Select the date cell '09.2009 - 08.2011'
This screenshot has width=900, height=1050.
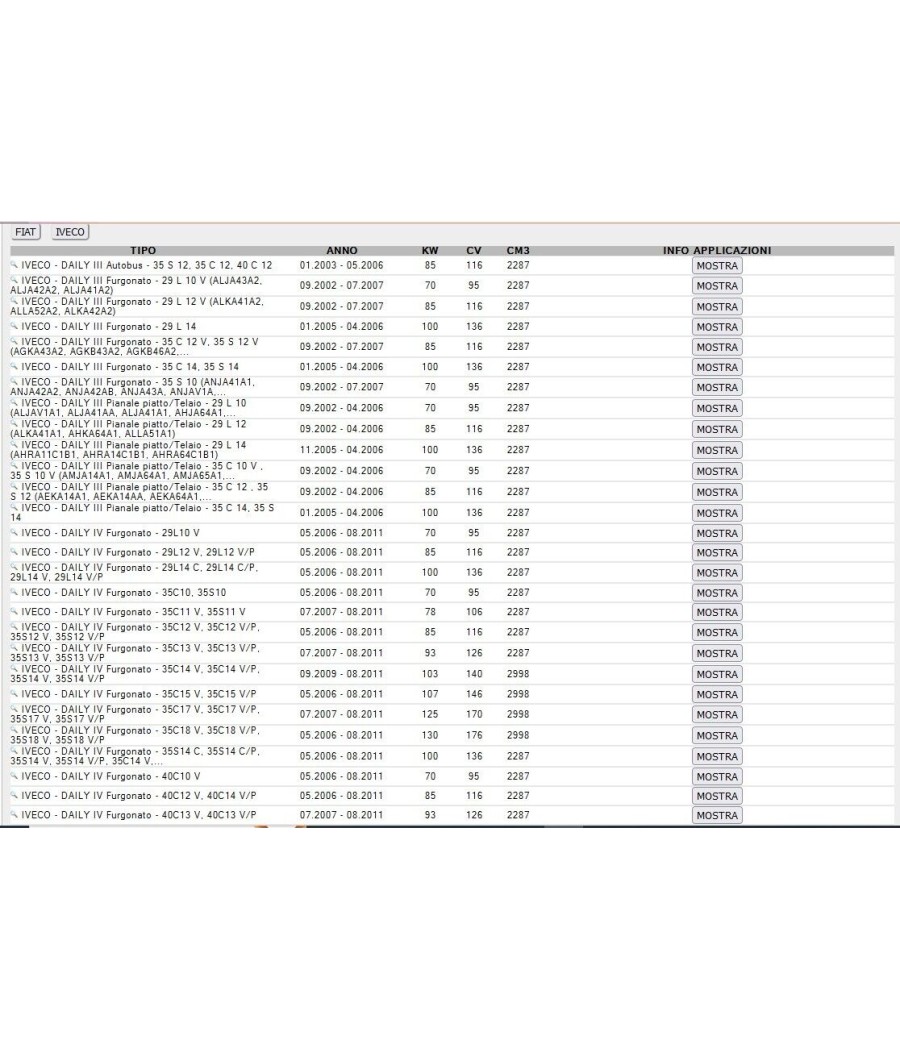342,674
